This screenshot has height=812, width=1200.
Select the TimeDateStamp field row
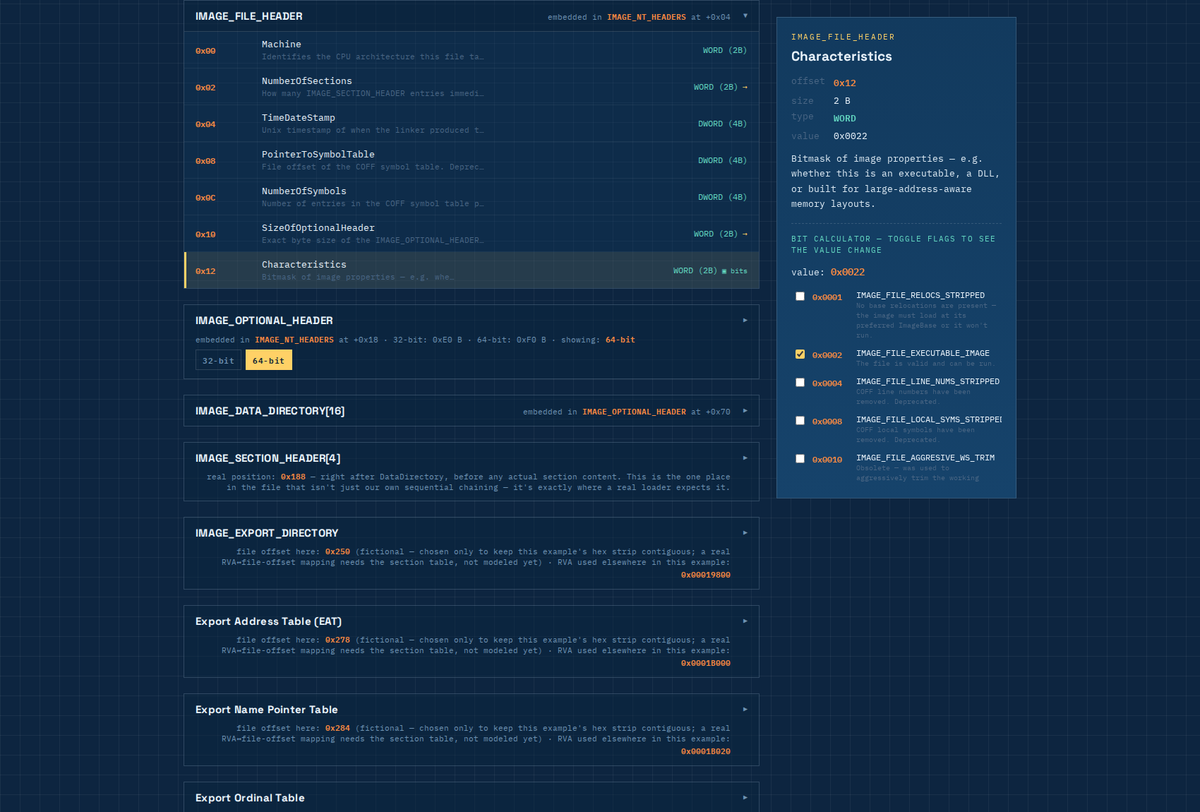click(472, 124)
